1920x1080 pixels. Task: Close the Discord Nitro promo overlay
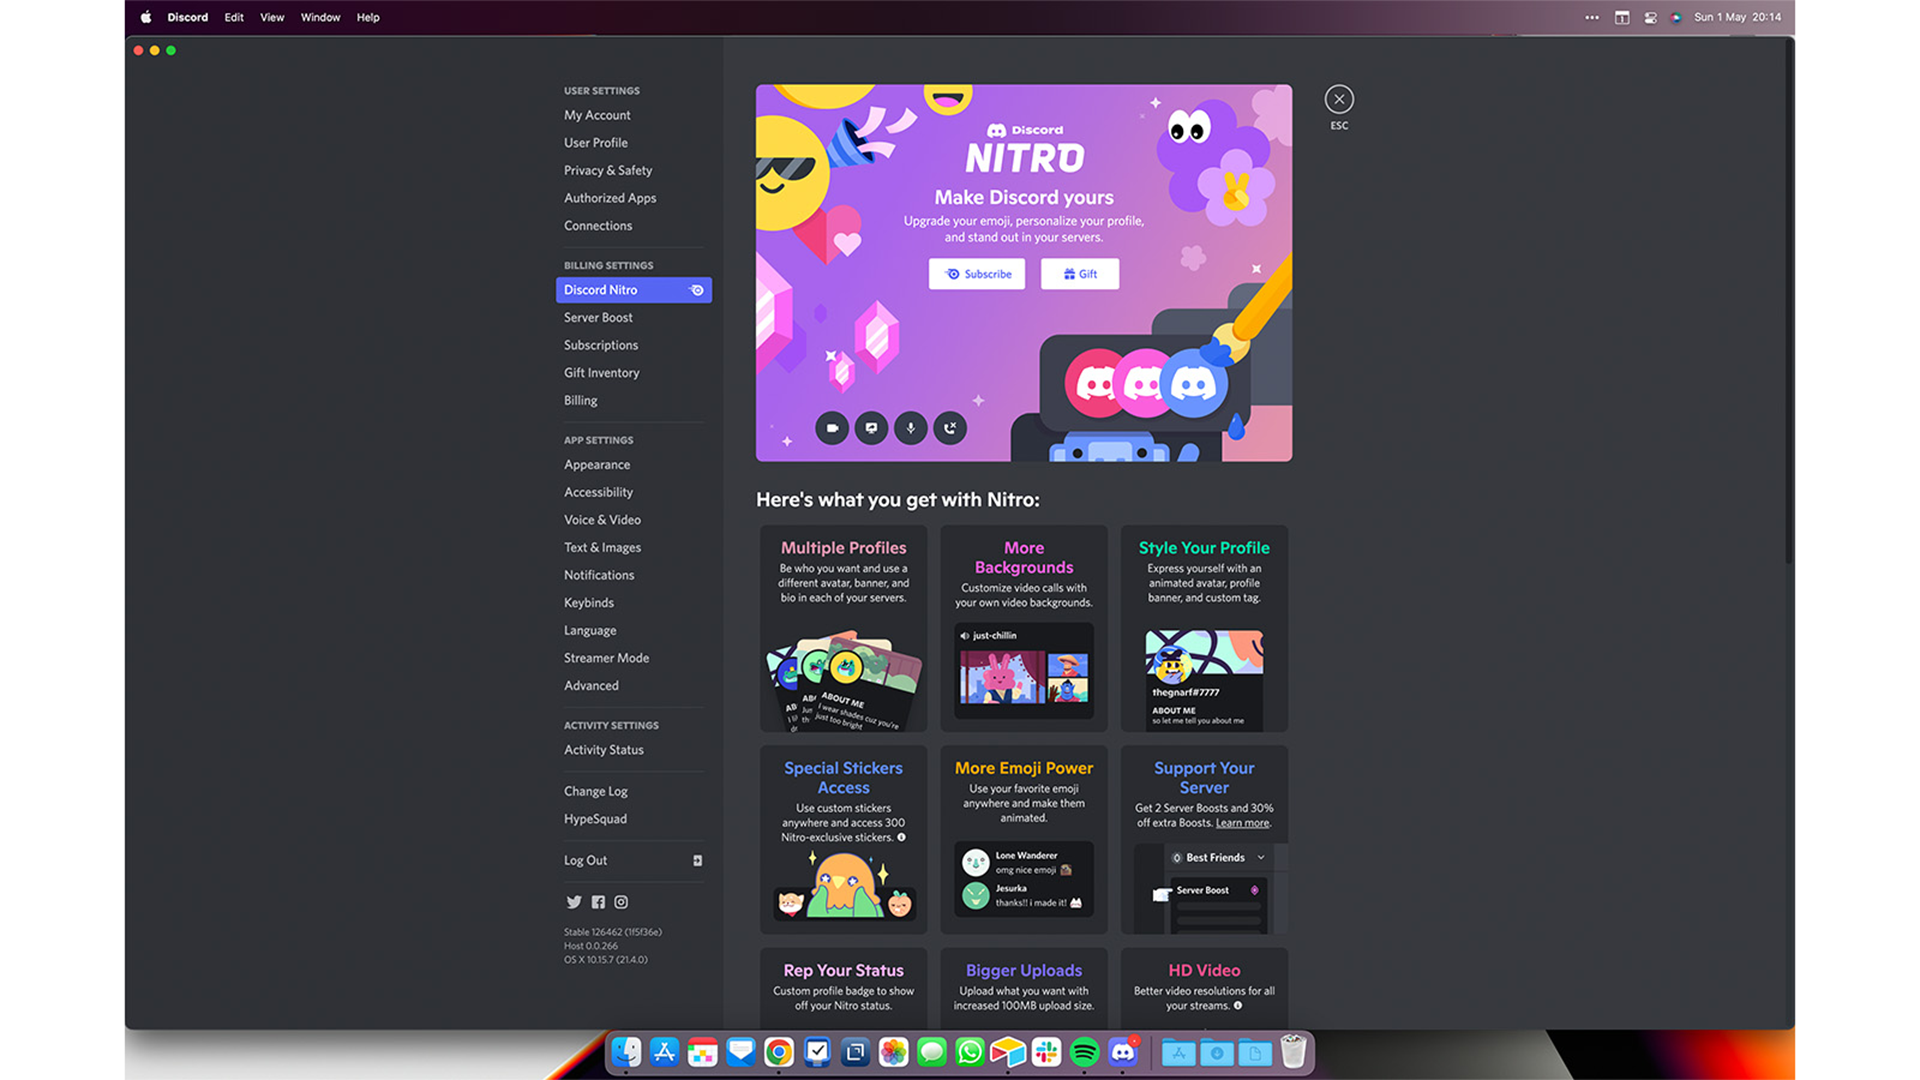1337,98
